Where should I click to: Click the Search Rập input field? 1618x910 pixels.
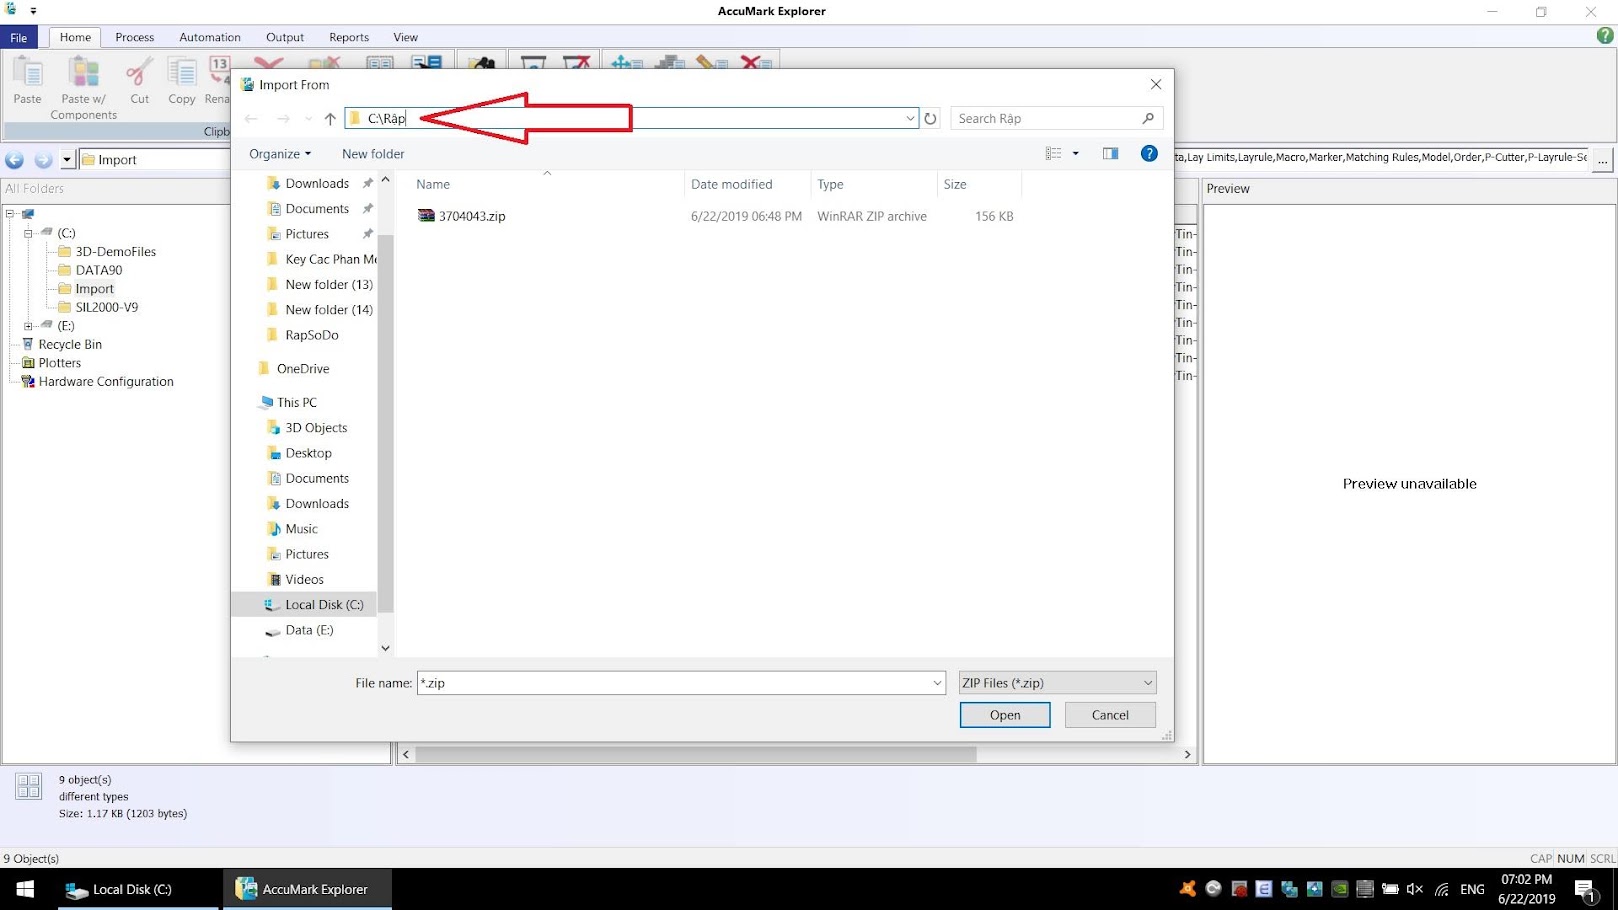(x=1045, y=119)
